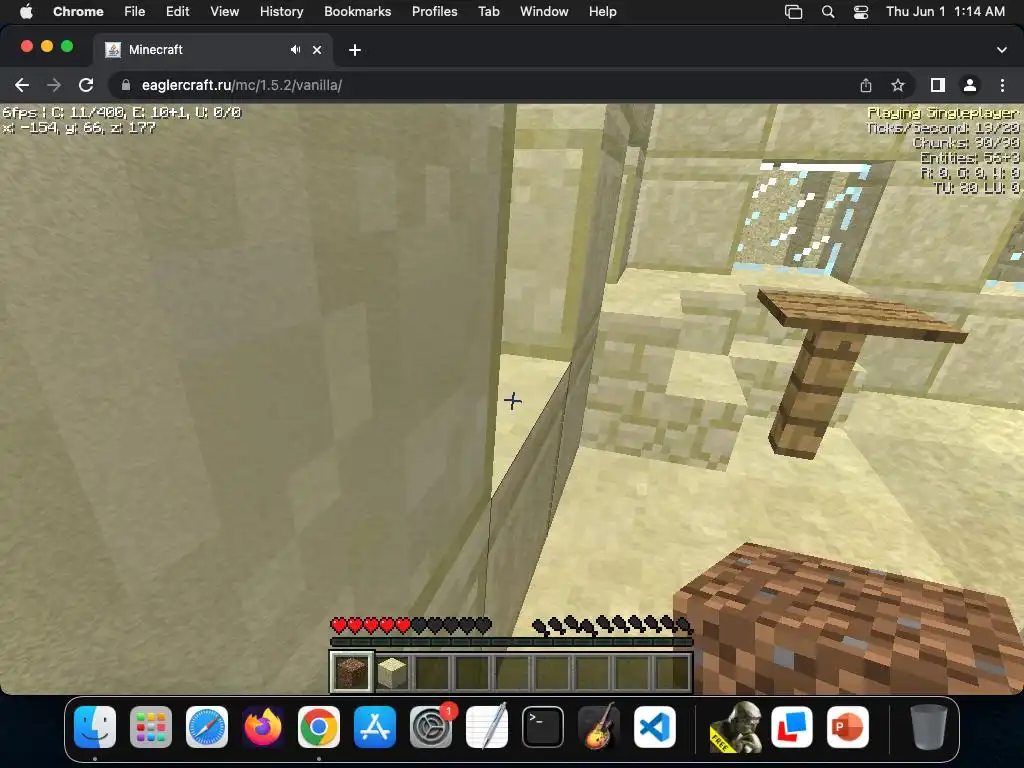Open the Chrome profile avatar
1024x768 pixels.
pos(970,85)
